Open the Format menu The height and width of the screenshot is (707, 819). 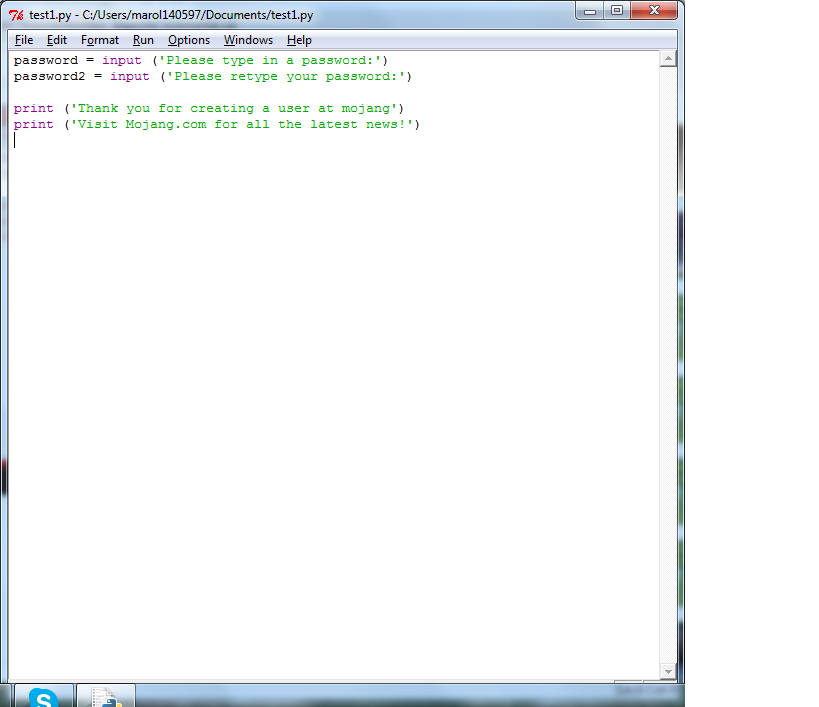100,40
